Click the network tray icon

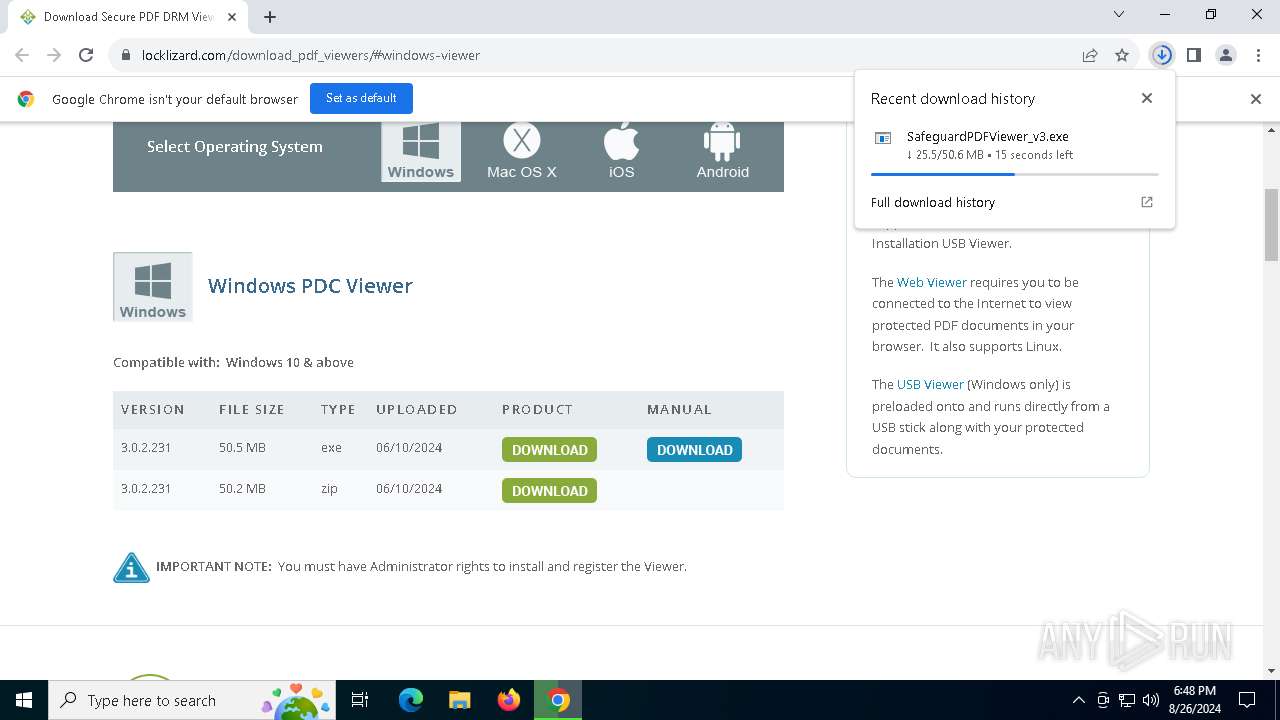tap(1127, 700)
